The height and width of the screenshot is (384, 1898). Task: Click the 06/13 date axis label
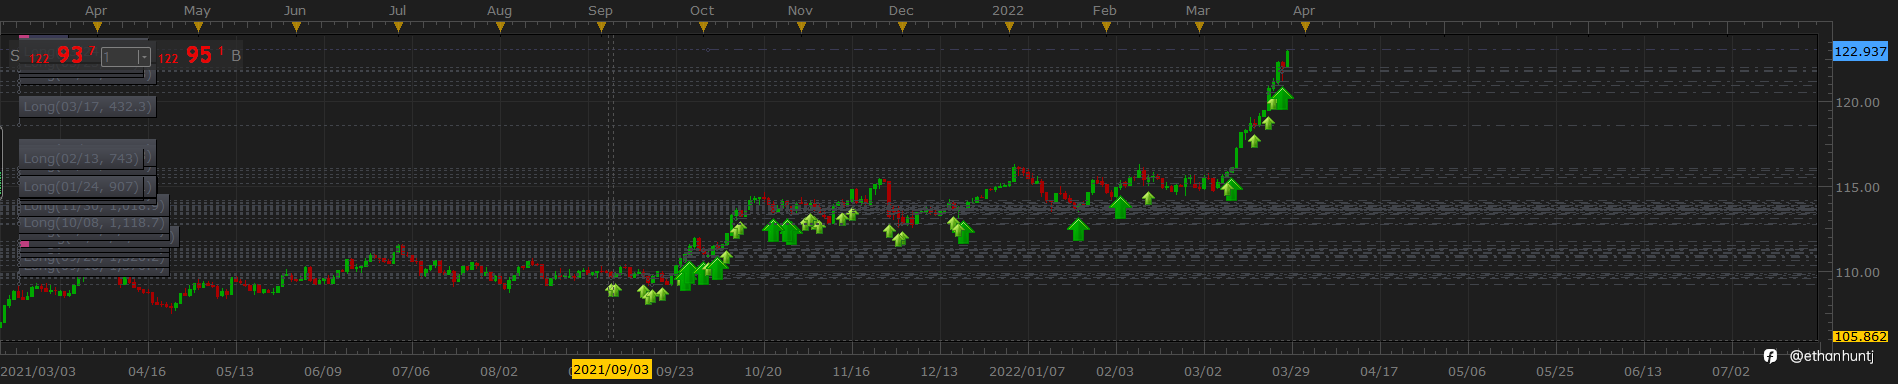point(1643,371)
